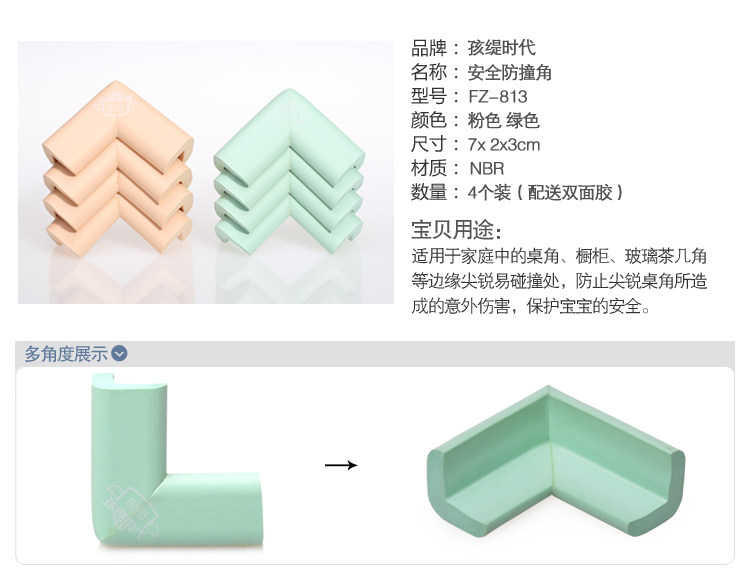Click the product name 安全防撞角

pyautogui.click(x=509, y=72)
